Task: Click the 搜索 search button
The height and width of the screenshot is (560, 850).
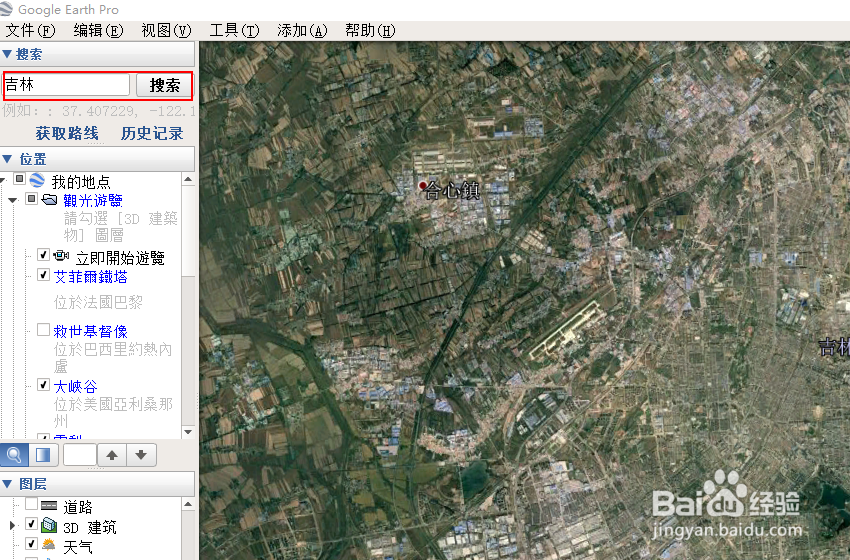Action: click(164, 85)
